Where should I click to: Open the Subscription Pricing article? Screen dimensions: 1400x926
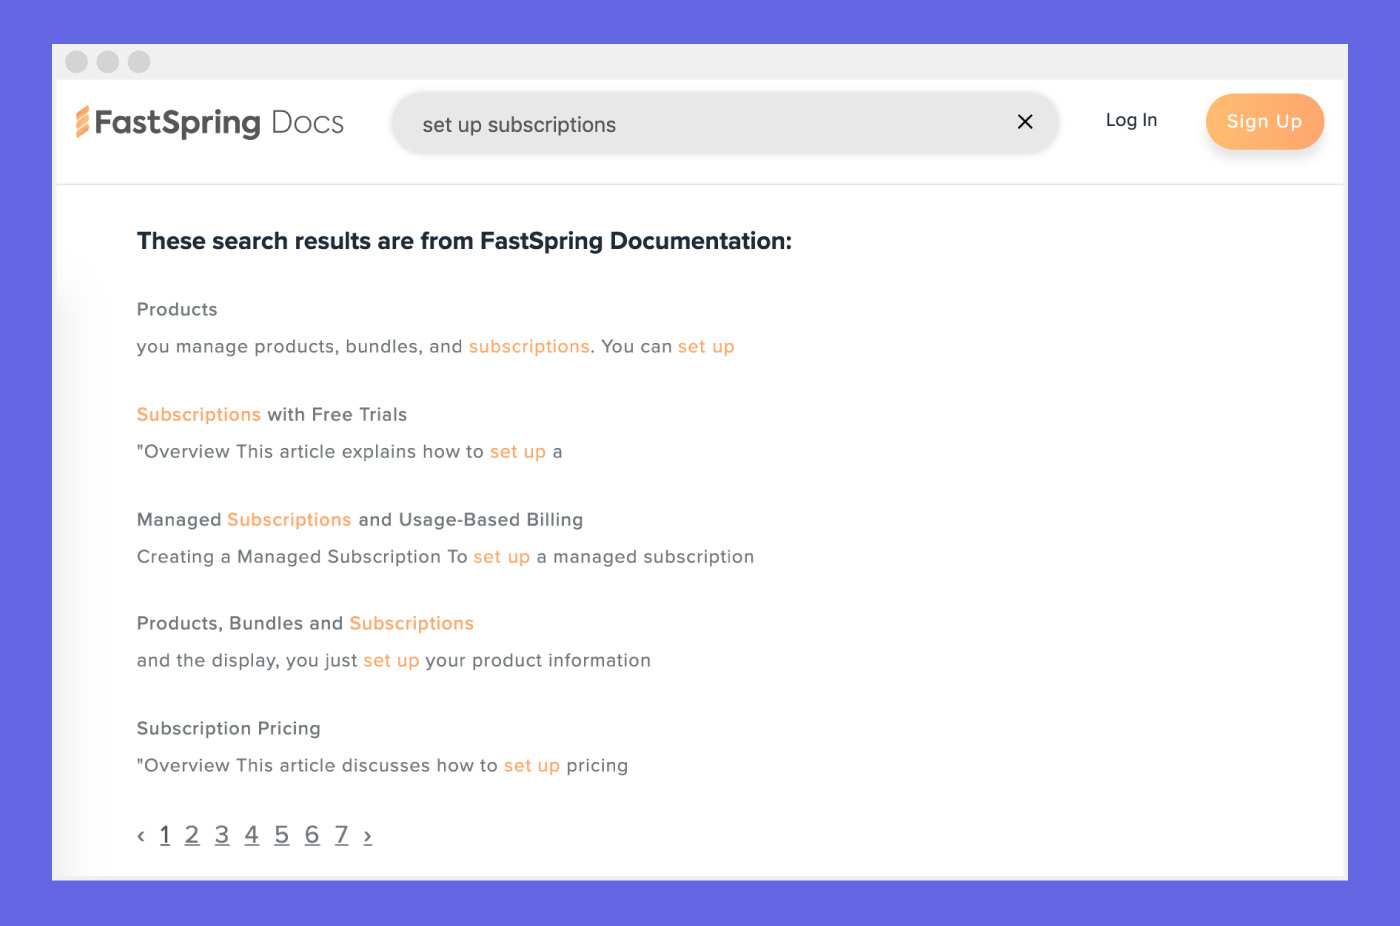click(228, 728)
